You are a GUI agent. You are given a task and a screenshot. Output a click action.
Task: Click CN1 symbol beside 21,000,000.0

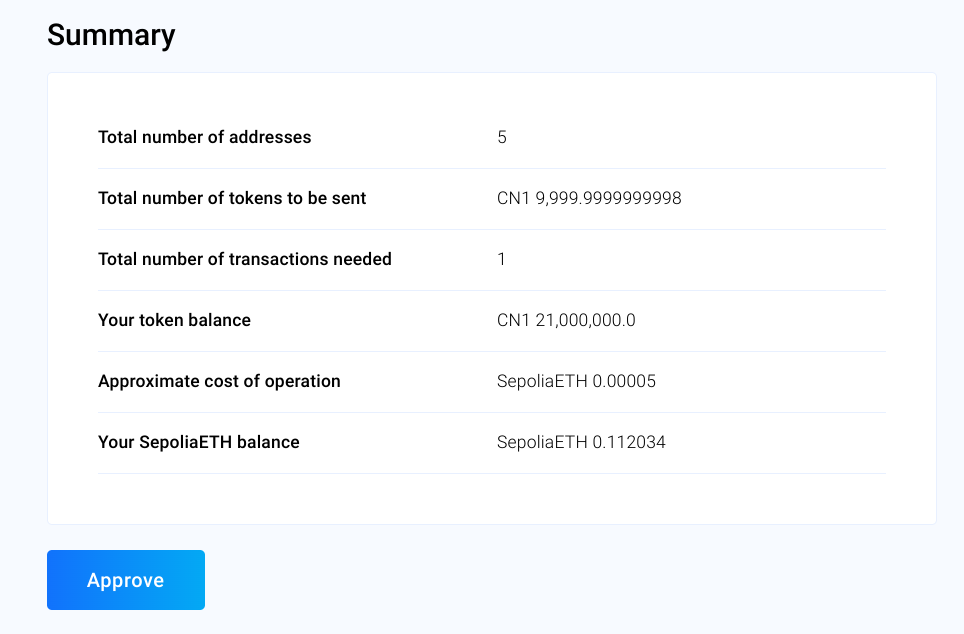point(514,320)
